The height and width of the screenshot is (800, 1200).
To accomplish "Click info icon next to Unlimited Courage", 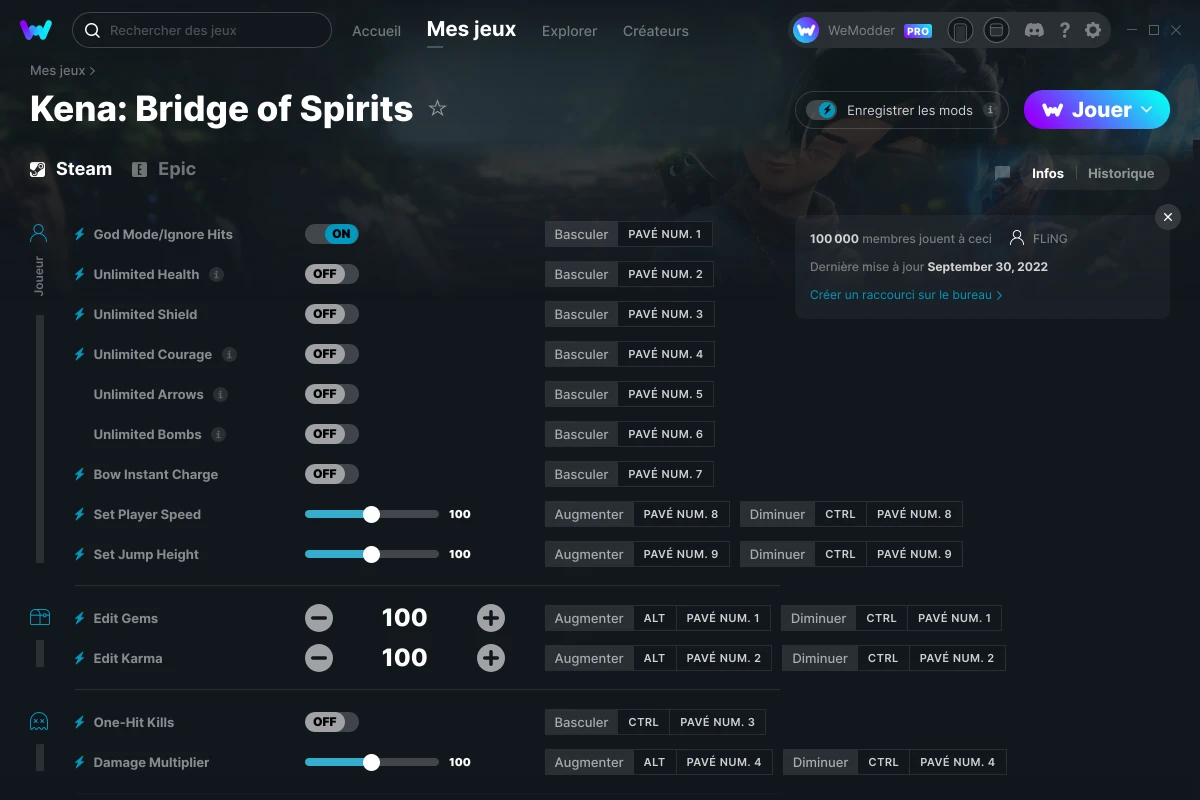I will [x=229, y=354].
